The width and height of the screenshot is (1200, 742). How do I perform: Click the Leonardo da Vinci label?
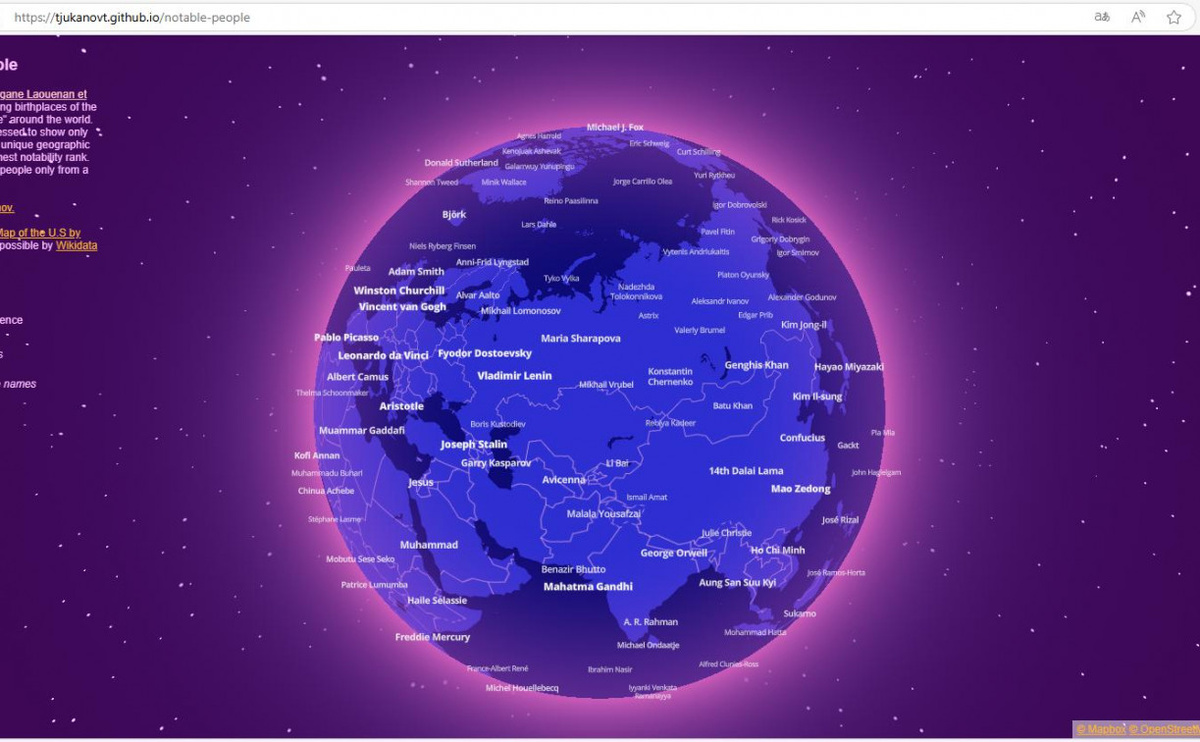coord(383,355)
